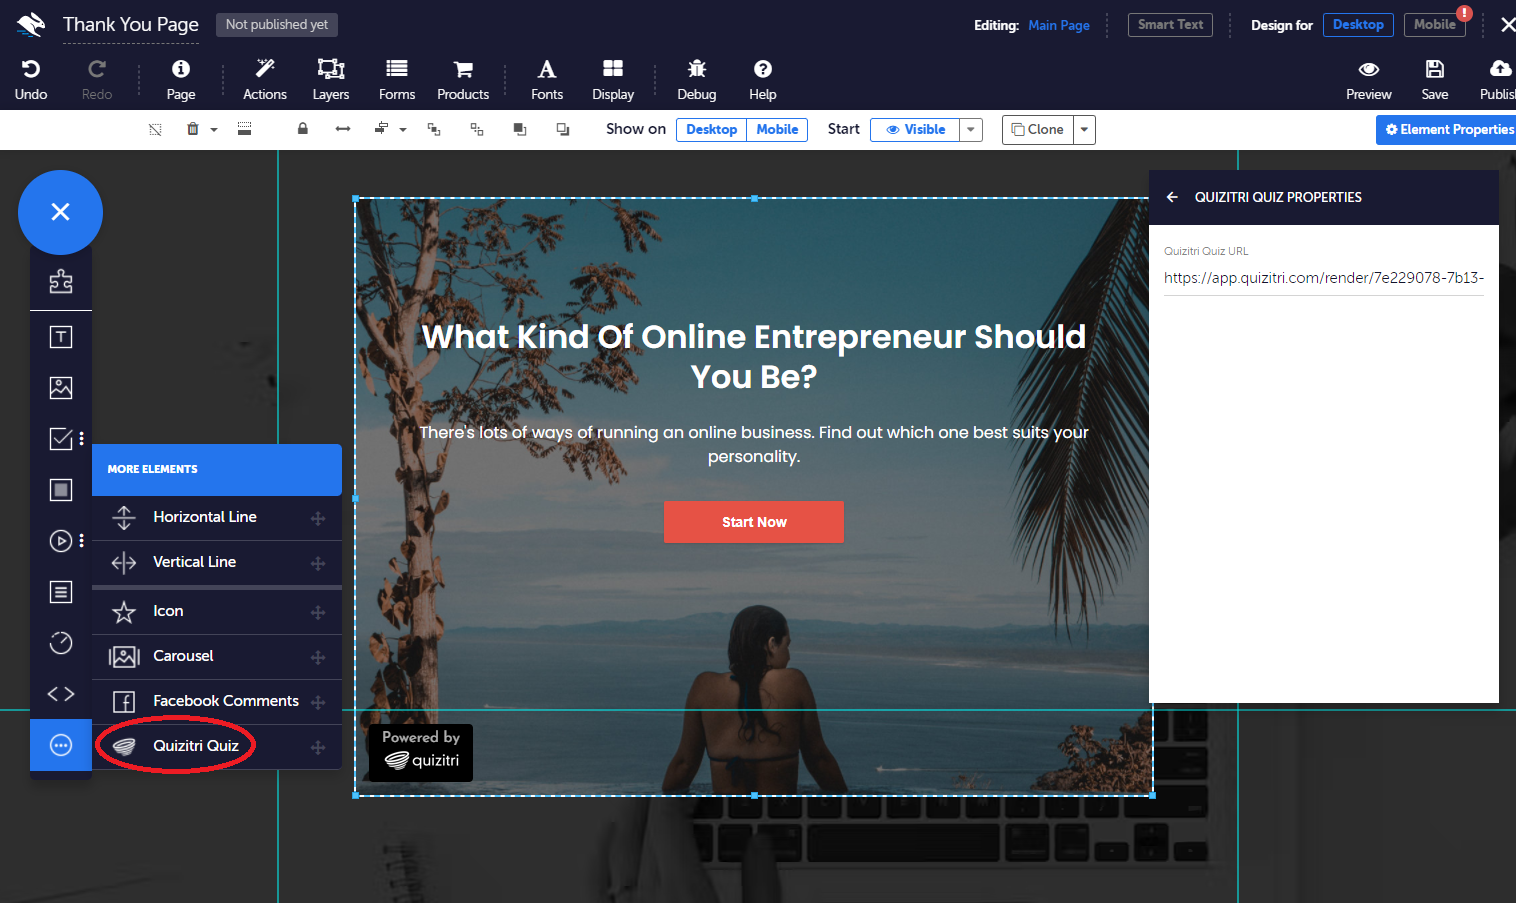Image resolution: width=1516 pixels, height=903 pixels.
Task: Toggle Visible start state
Action: coord(915,129)
